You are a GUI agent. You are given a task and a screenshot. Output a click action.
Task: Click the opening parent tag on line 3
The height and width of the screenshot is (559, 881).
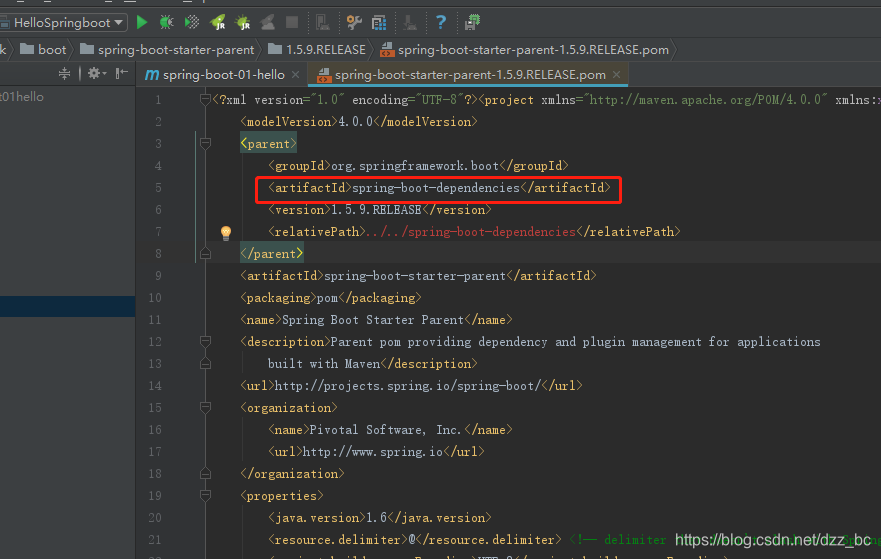coord(269,144)
